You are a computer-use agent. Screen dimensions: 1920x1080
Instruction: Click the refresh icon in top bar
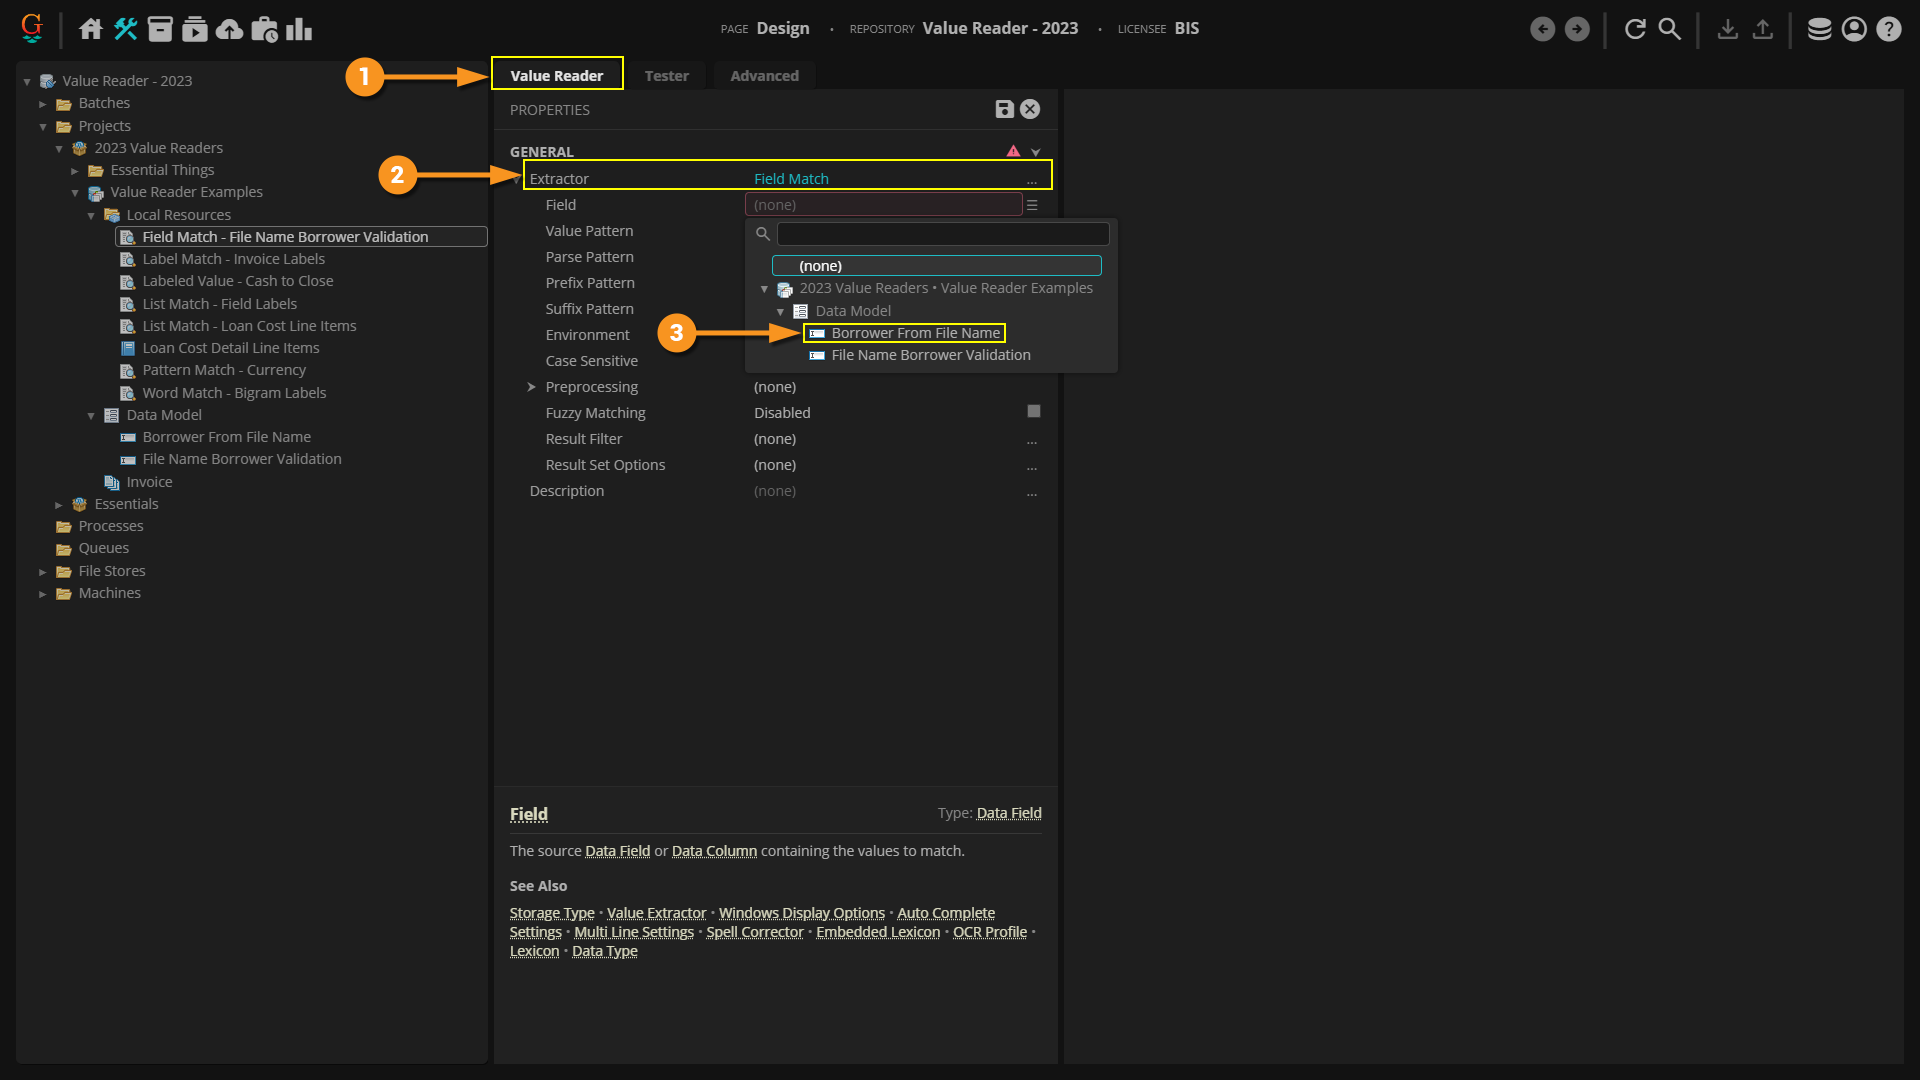coord(1635,29)
